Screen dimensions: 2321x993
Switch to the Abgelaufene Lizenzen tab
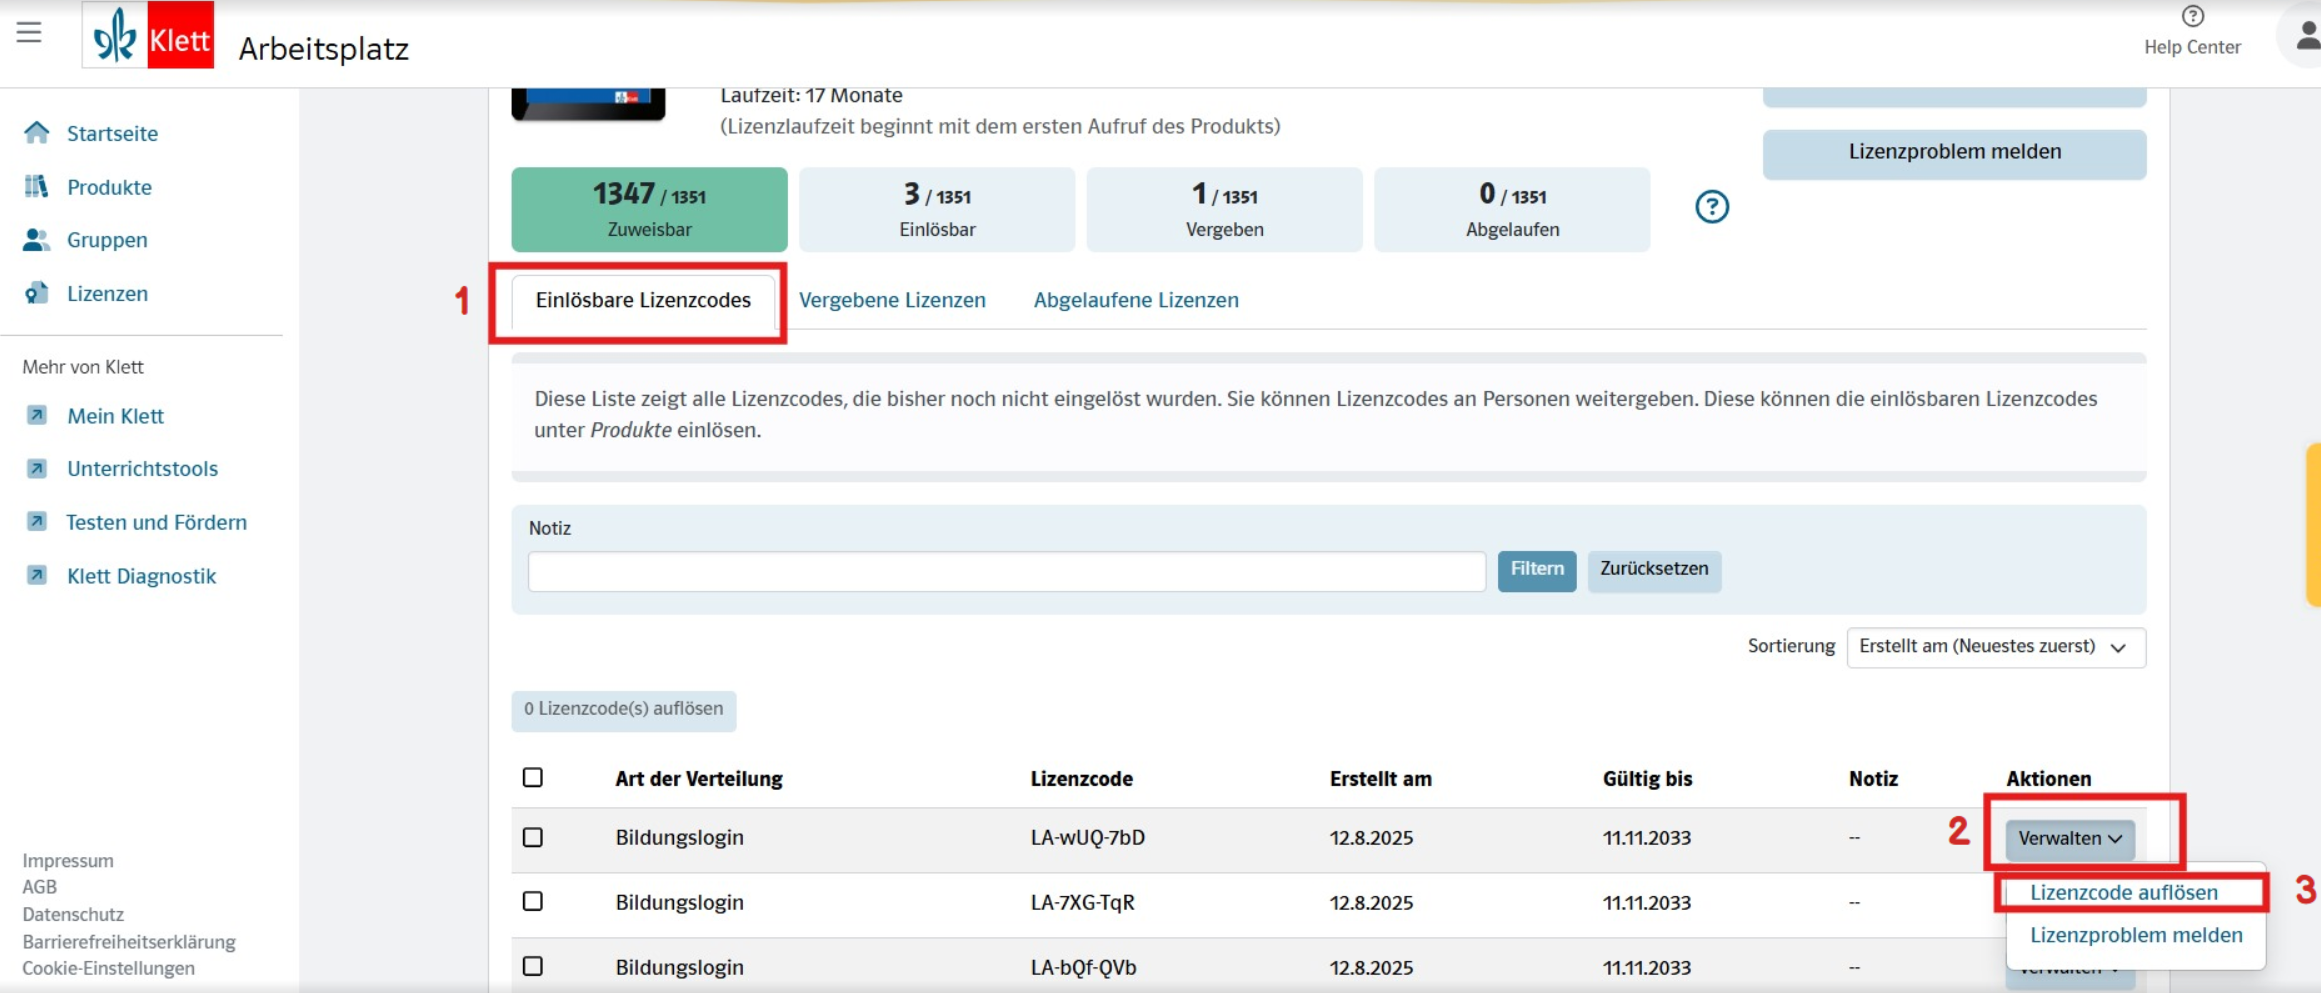[1136, 300]
